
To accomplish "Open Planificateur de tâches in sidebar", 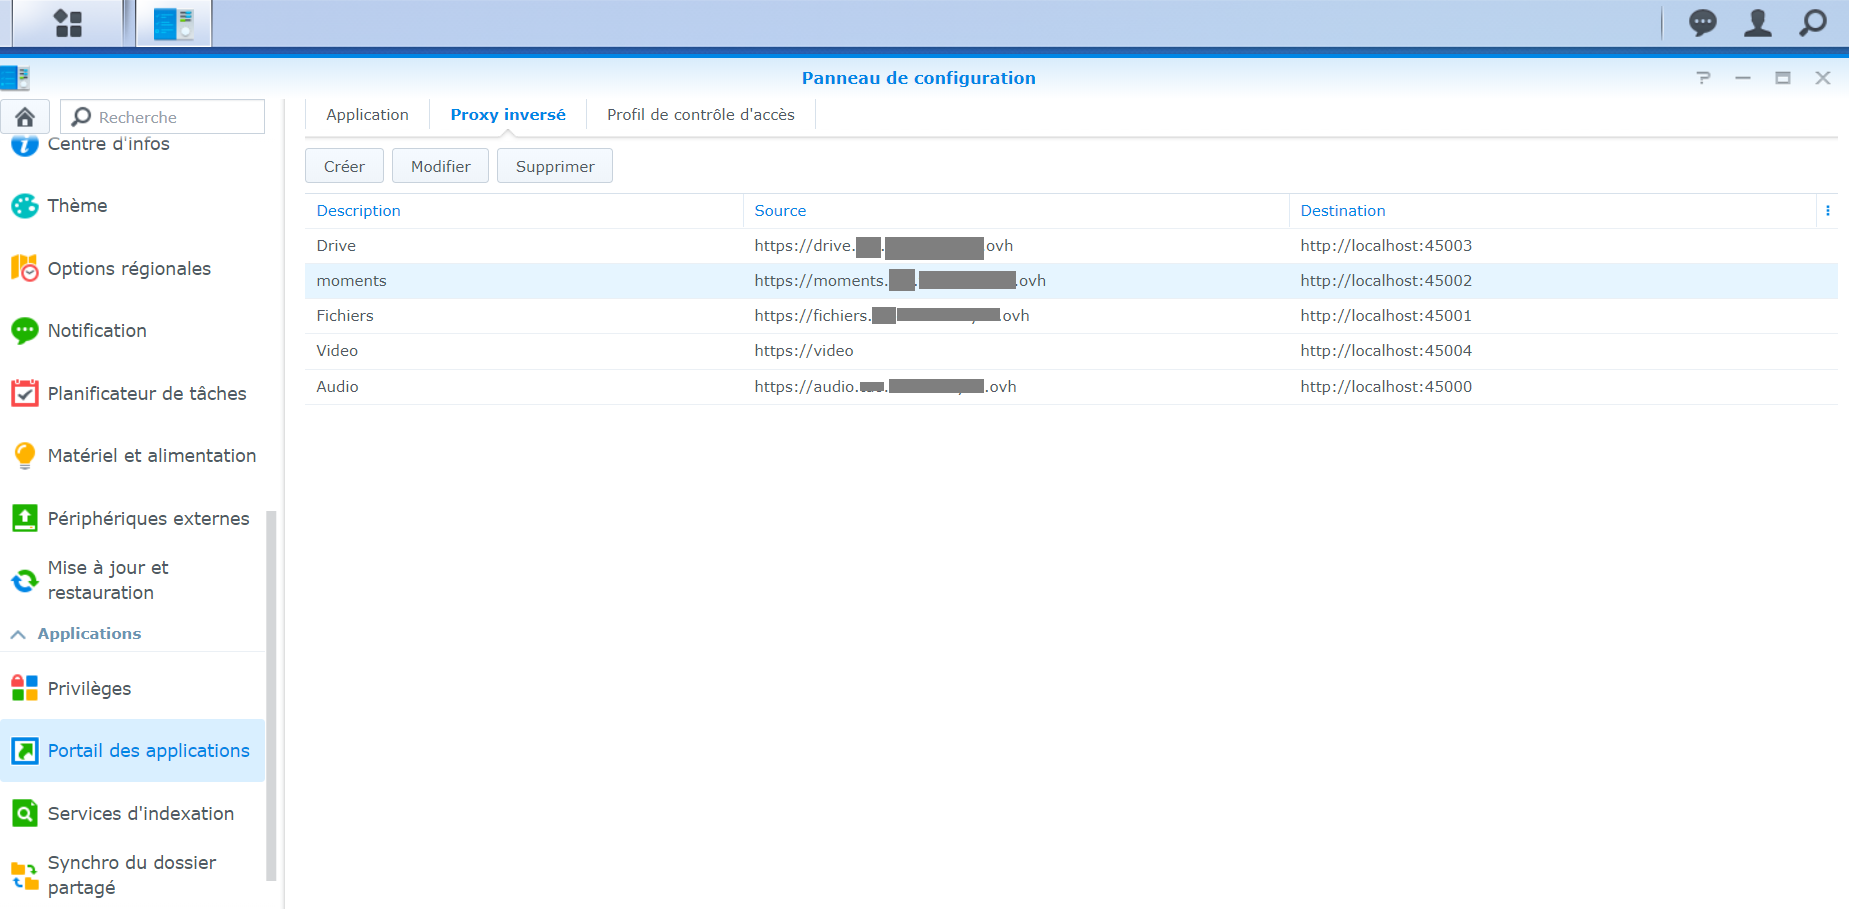I will pyautogui.click(x=146, y=394).
